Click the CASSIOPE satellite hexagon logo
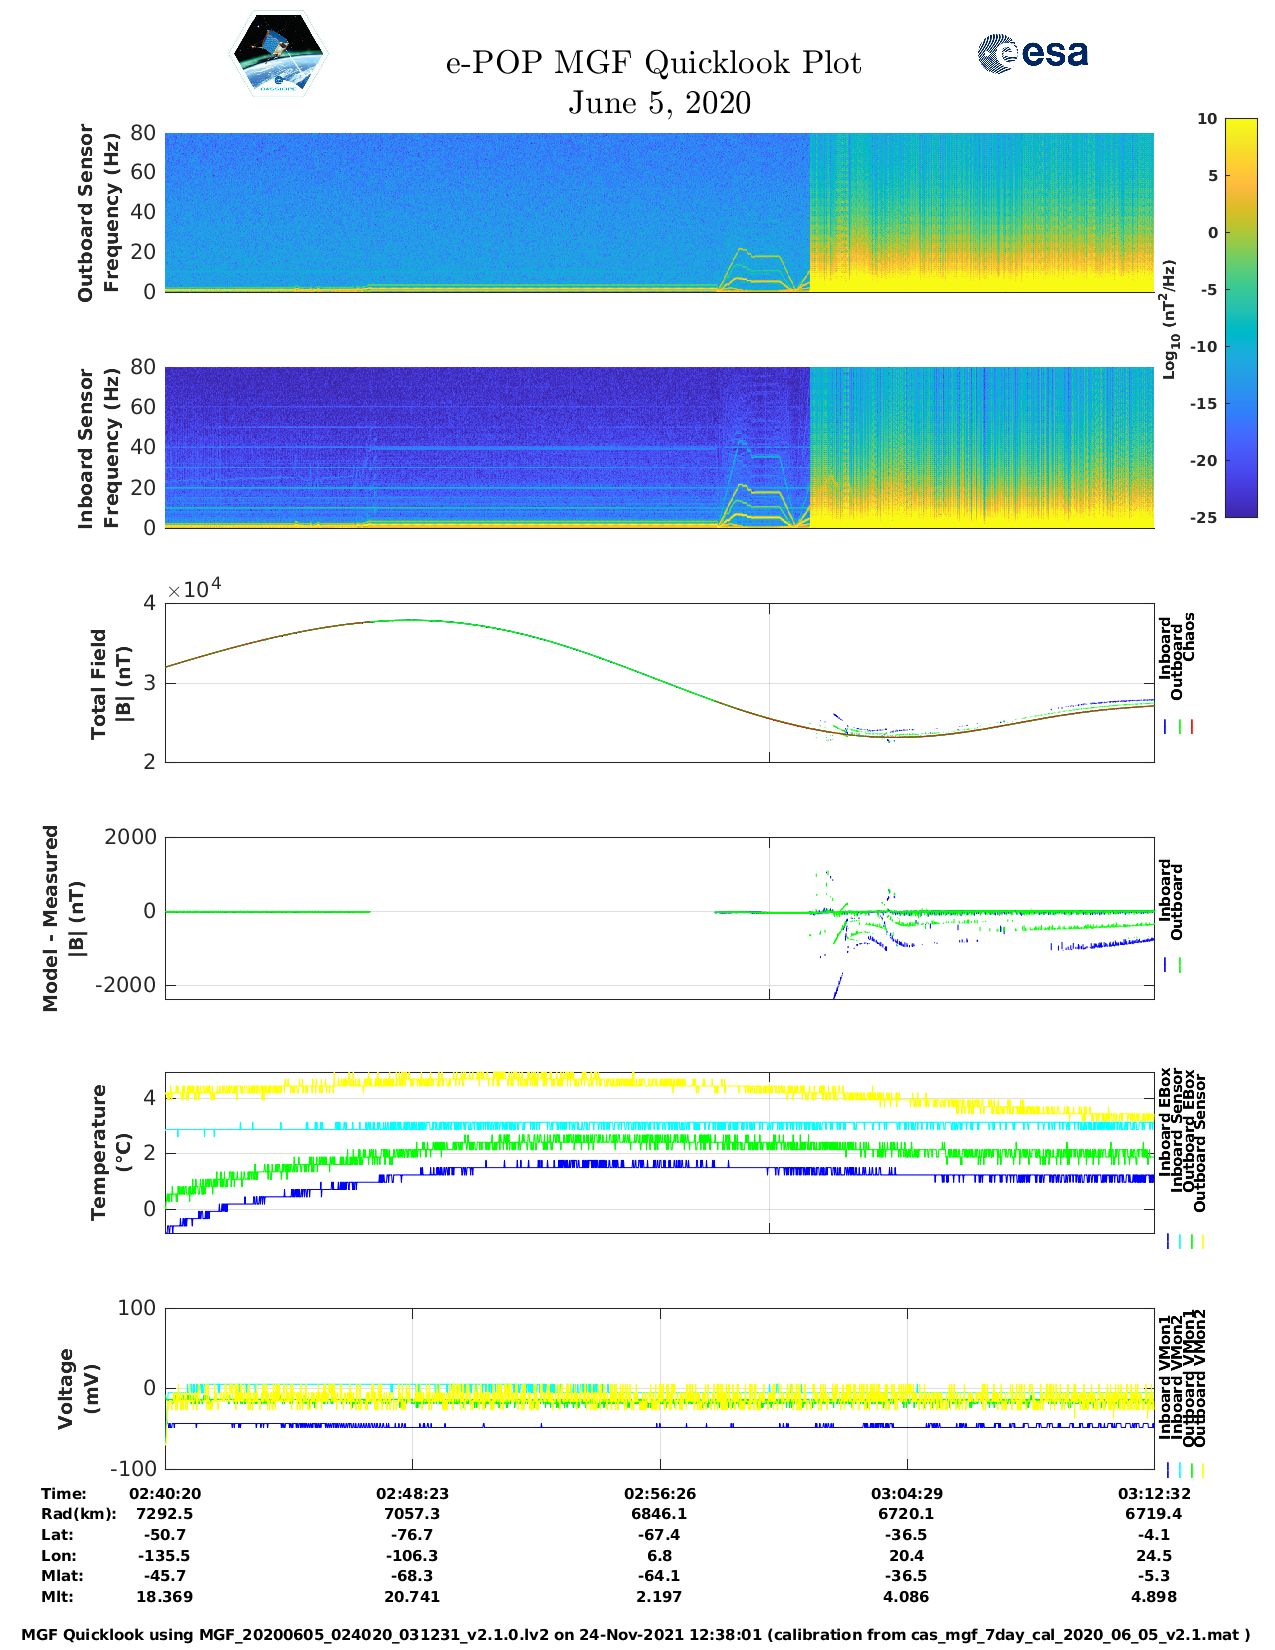The image size is (1275, 1650). pyautogui.click(x=279, y=55)
